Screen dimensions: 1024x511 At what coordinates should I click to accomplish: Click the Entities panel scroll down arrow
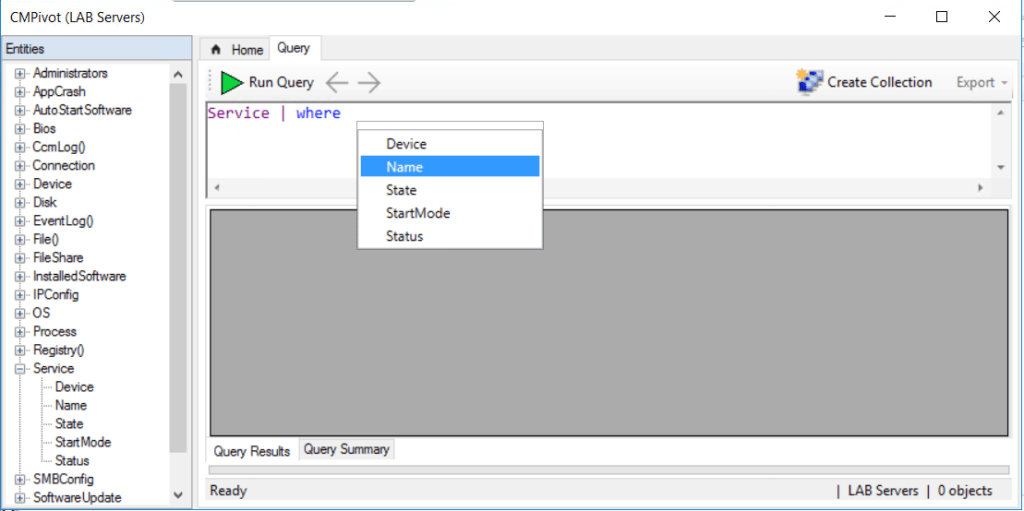[x=178, y=494]
